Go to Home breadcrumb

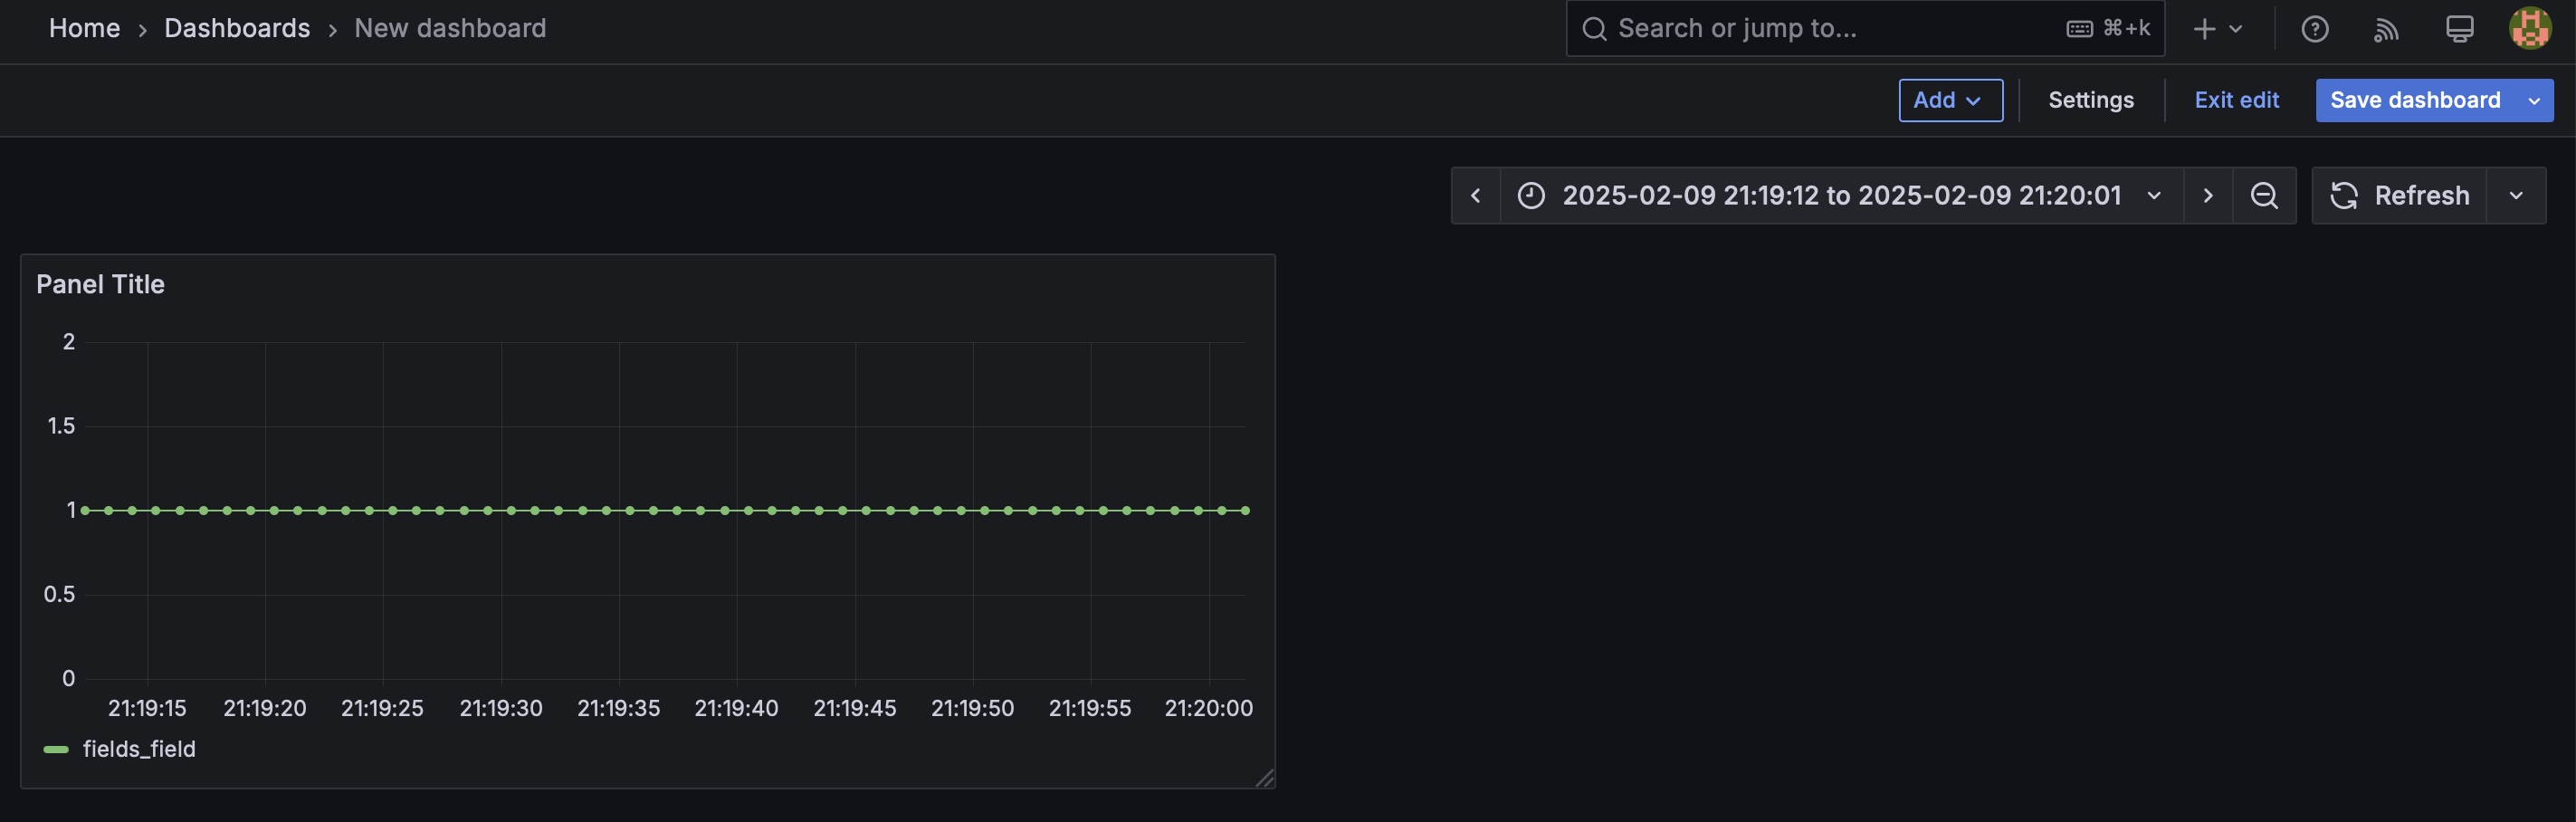point(84,28)
